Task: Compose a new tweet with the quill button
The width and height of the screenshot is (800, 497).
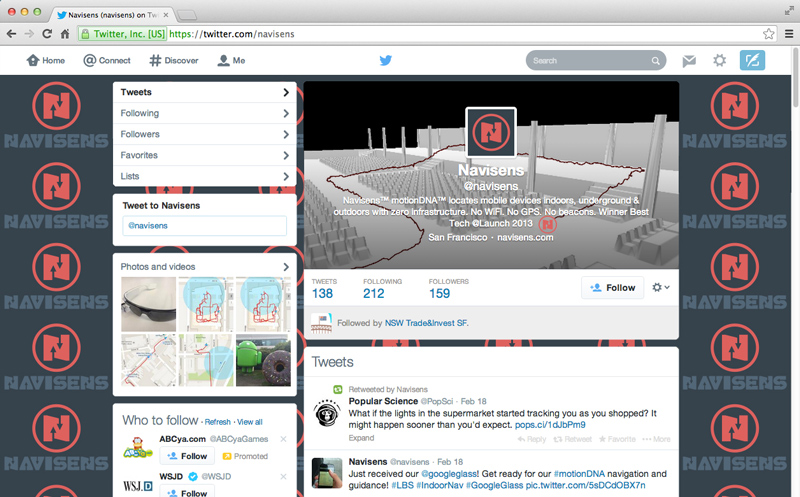Action: pos(752,60)
